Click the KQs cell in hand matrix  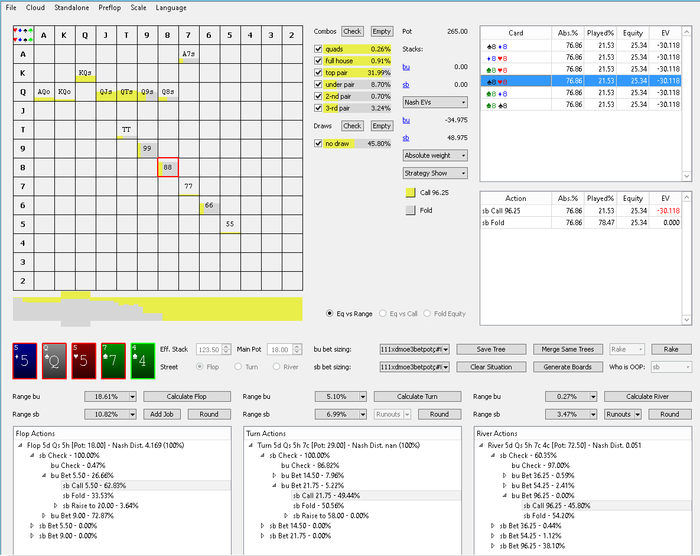pyautogui.click(x=85, y=73)
